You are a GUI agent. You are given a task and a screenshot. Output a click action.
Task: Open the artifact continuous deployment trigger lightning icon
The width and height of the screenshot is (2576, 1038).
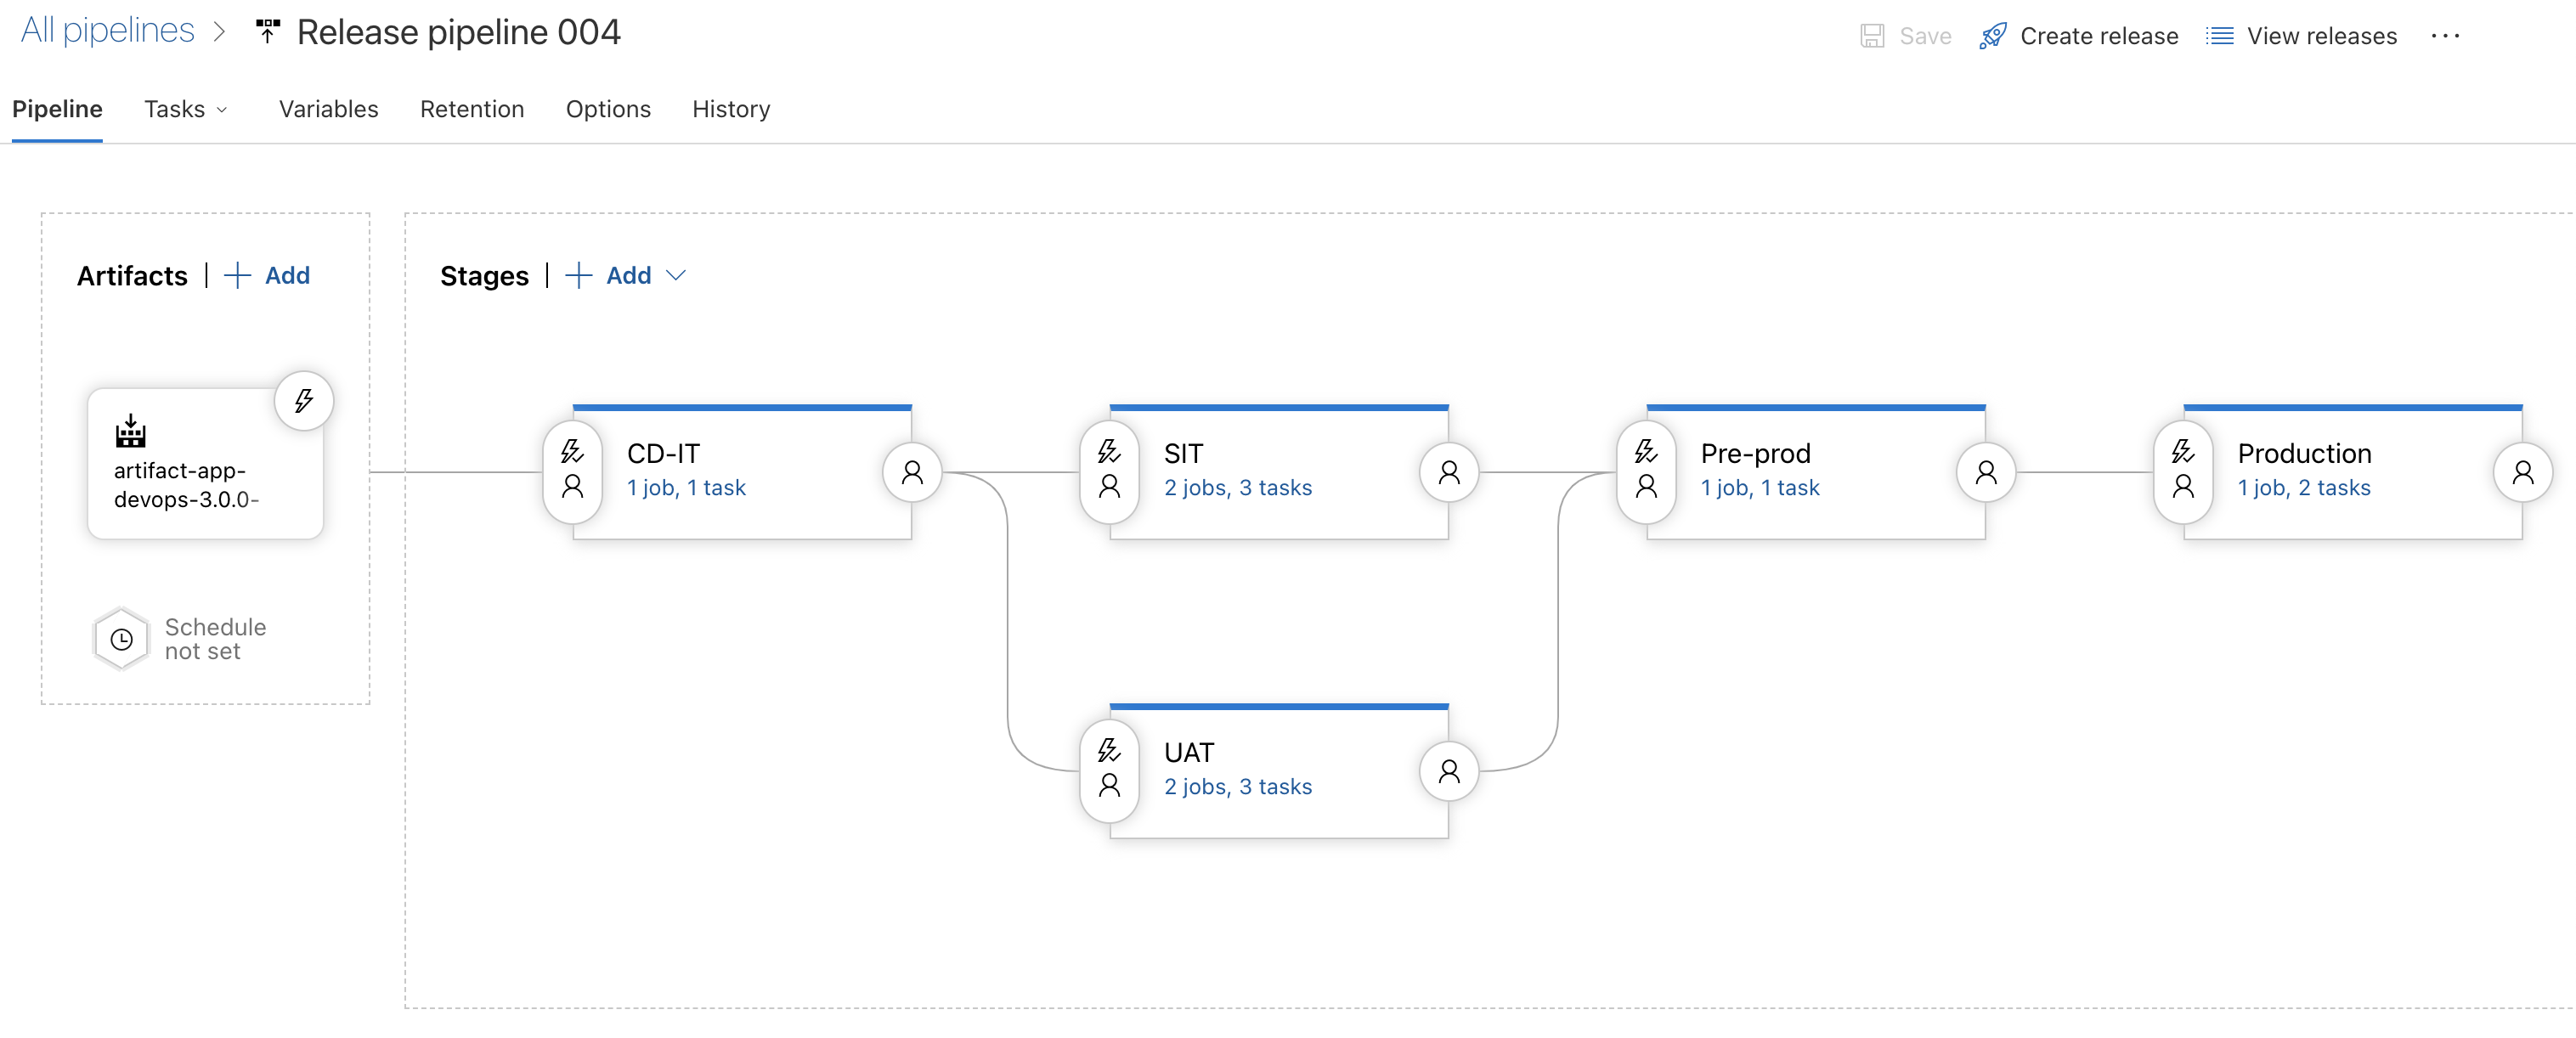pos(304,401)
